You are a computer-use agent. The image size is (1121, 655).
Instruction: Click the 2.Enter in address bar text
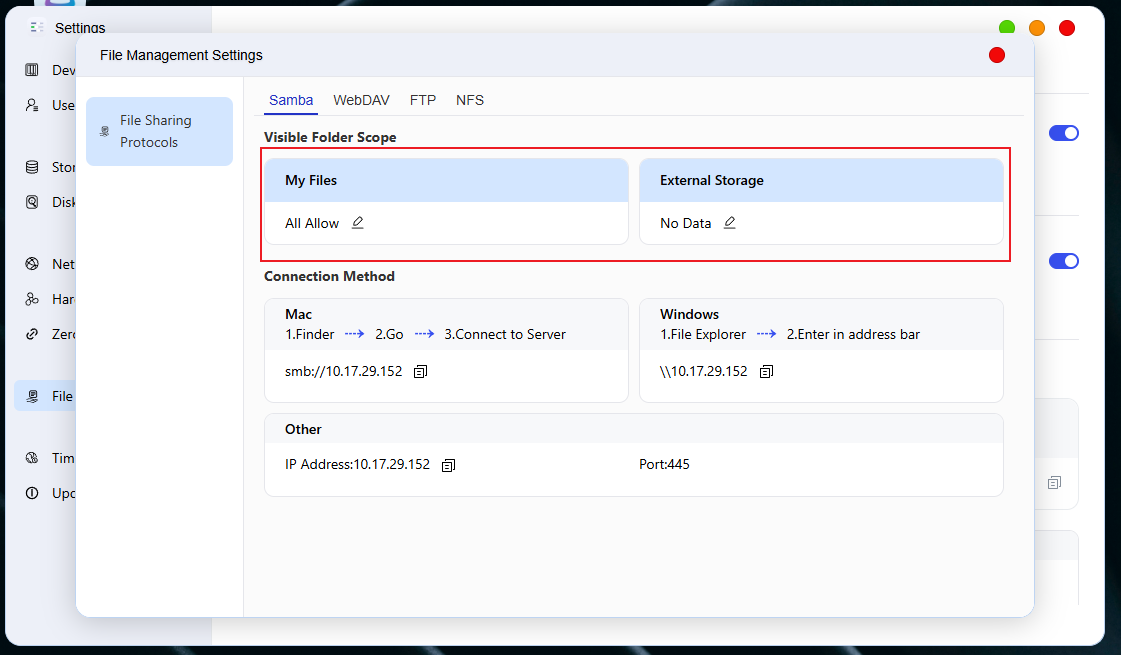pyautogui.click(x=853, y=335)
